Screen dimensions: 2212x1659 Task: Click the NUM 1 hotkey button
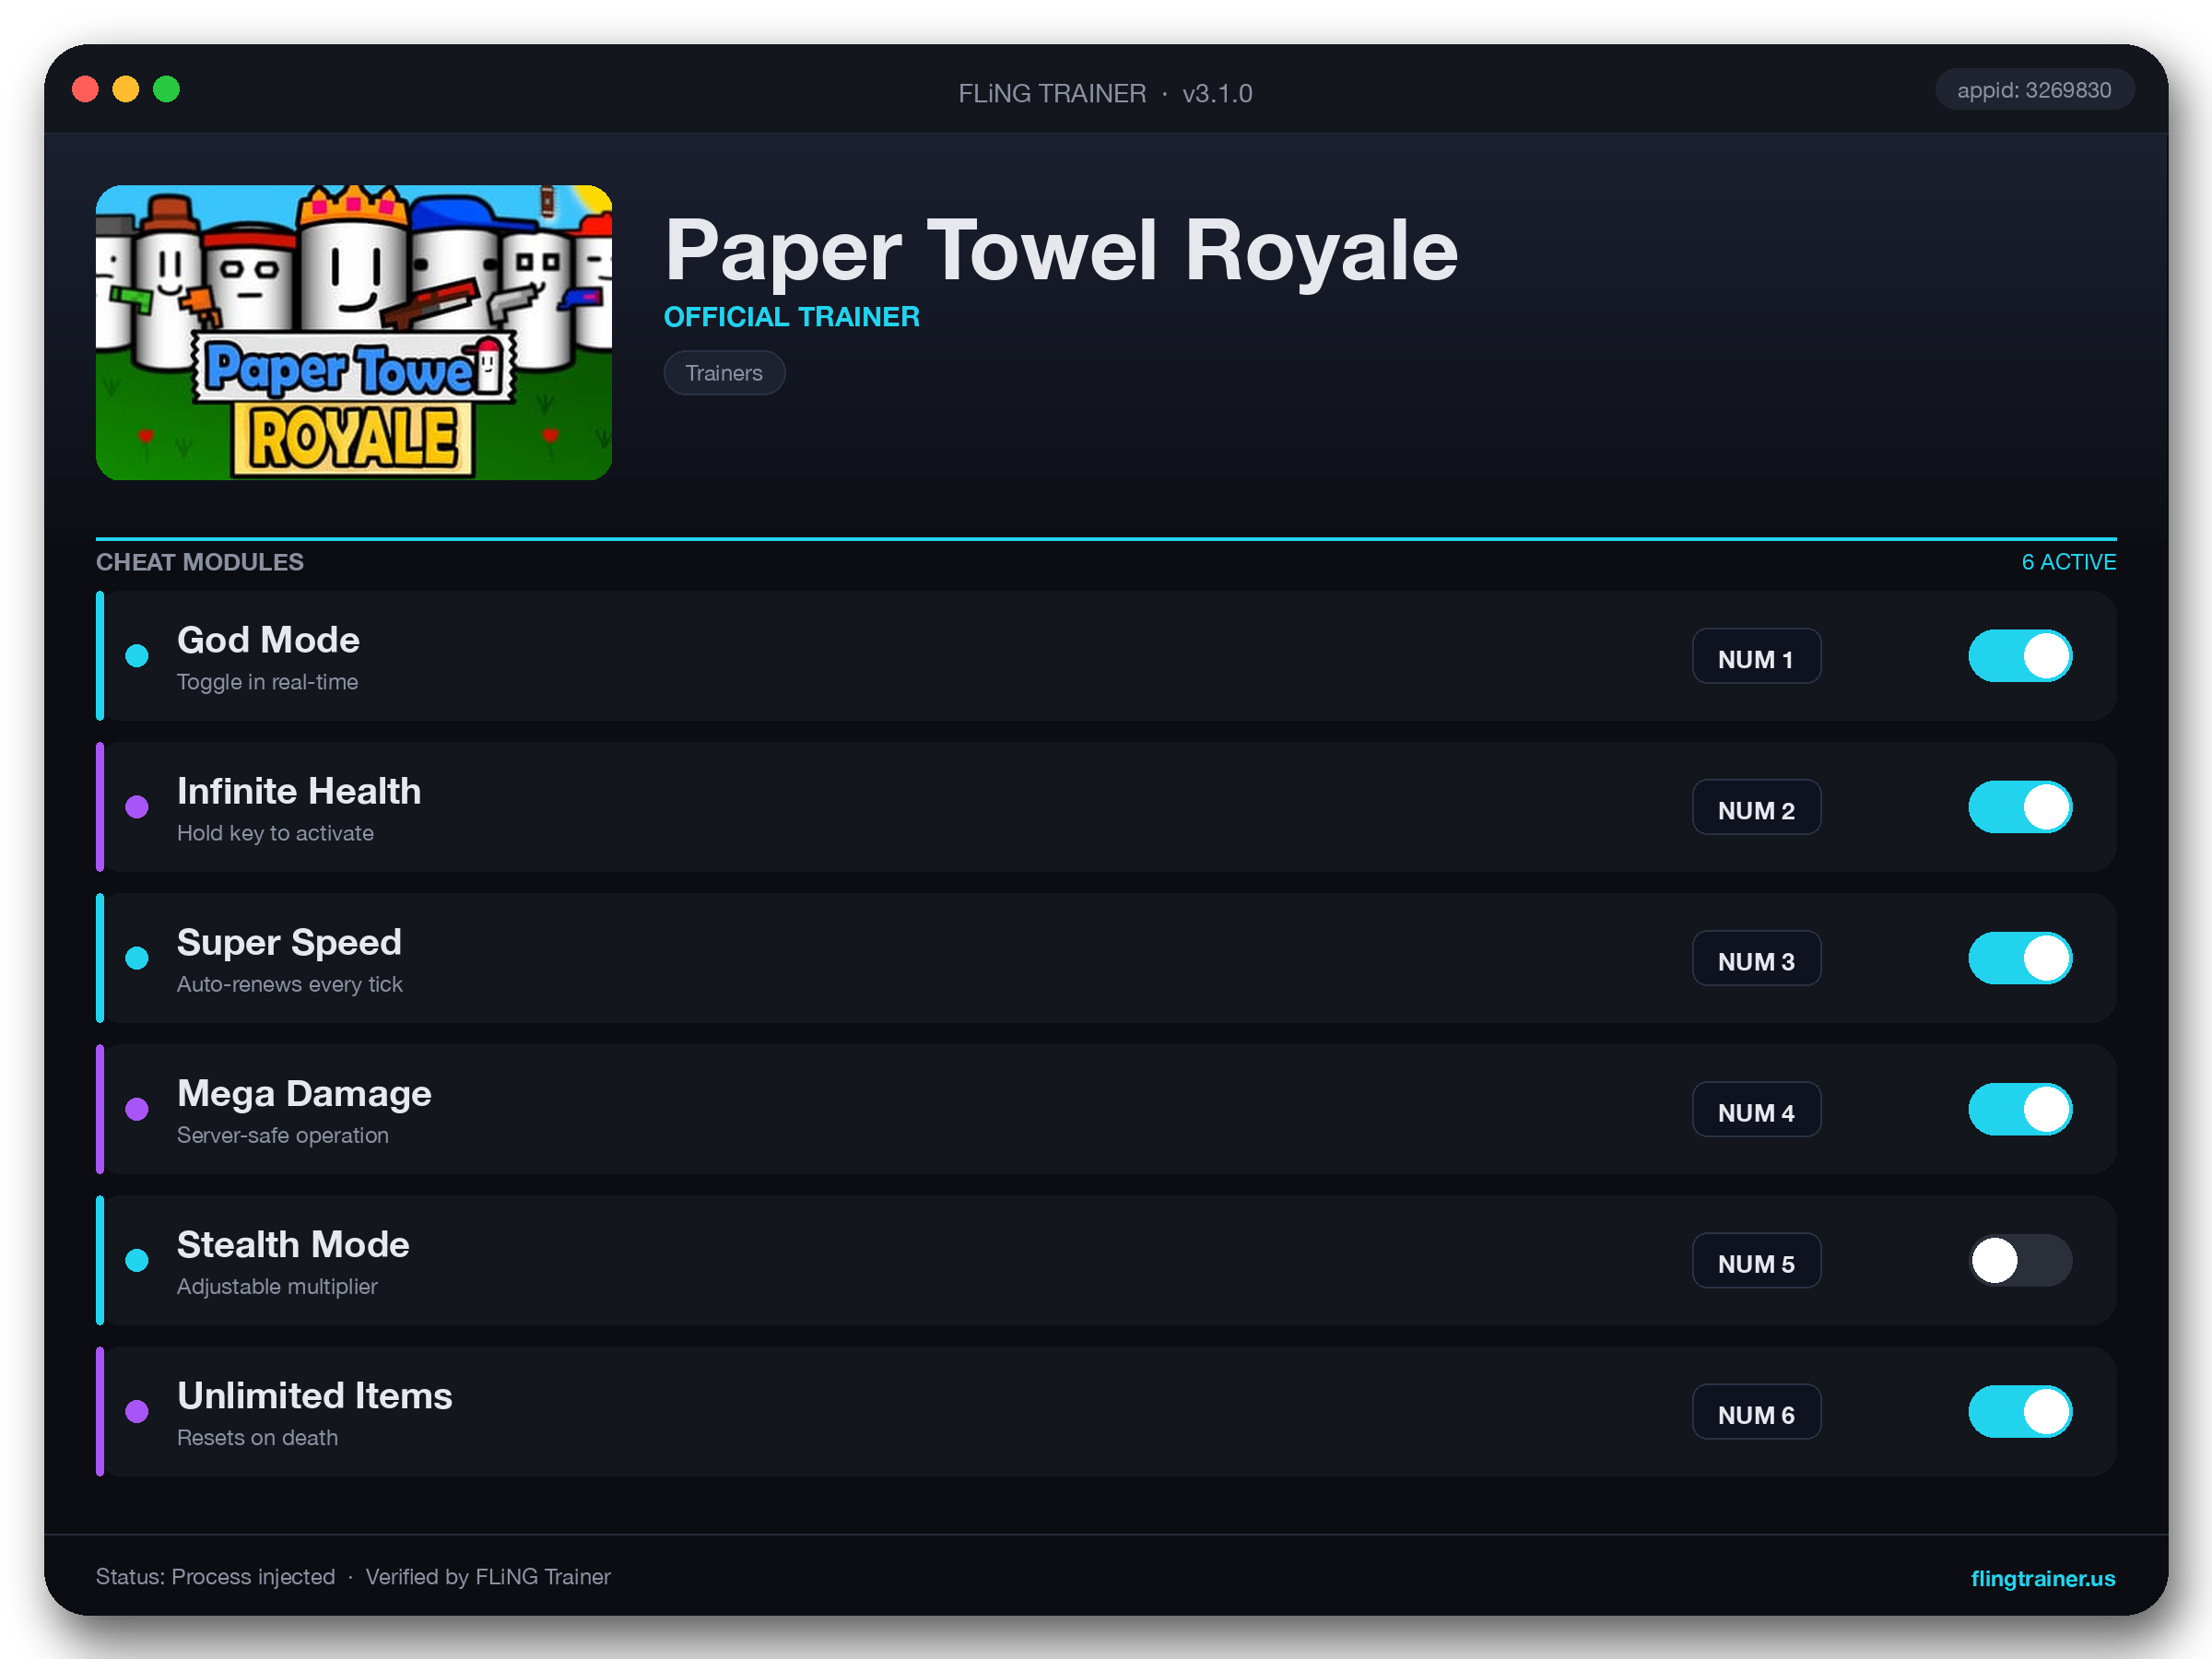tap(1756, 656)
